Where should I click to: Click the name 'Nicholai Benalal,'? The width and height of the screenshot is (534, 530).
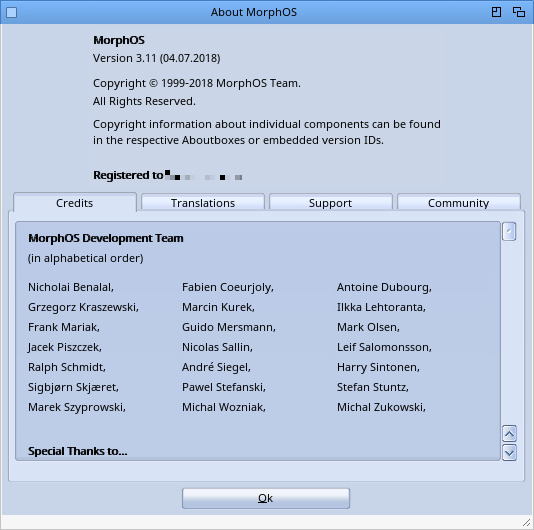[x=71, y=287]
